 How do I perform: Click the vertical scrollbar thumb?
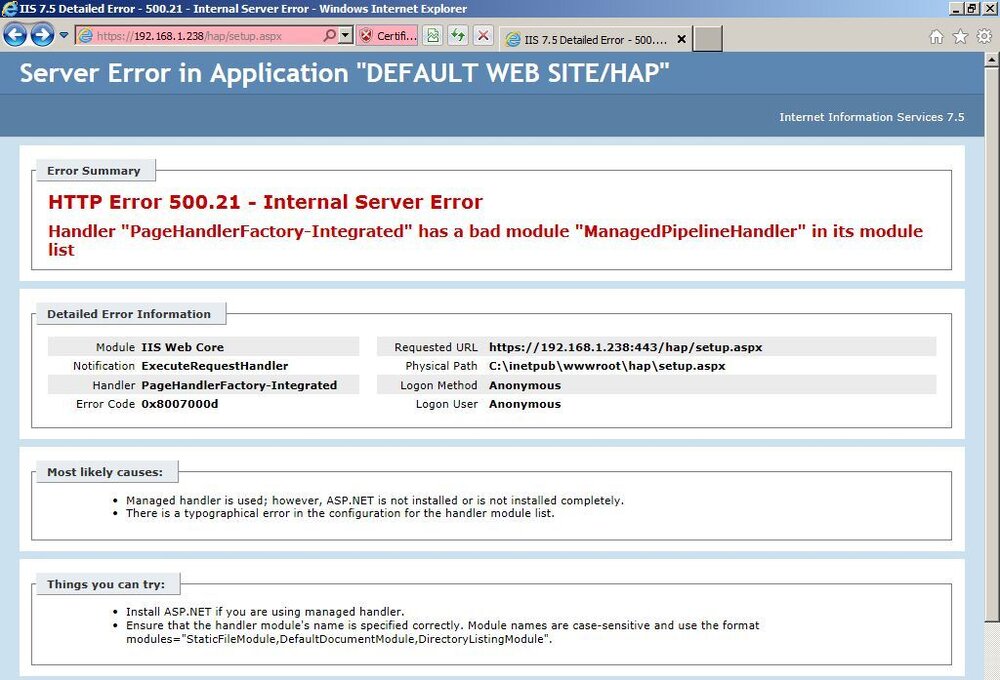[991, 343]
